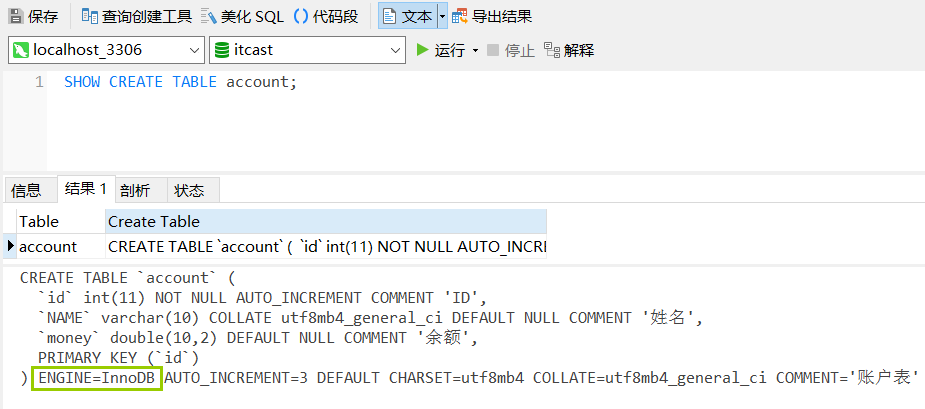The image size is (925, 409).
Task: Click the Explain (解释) button
Action: point(569,50)
